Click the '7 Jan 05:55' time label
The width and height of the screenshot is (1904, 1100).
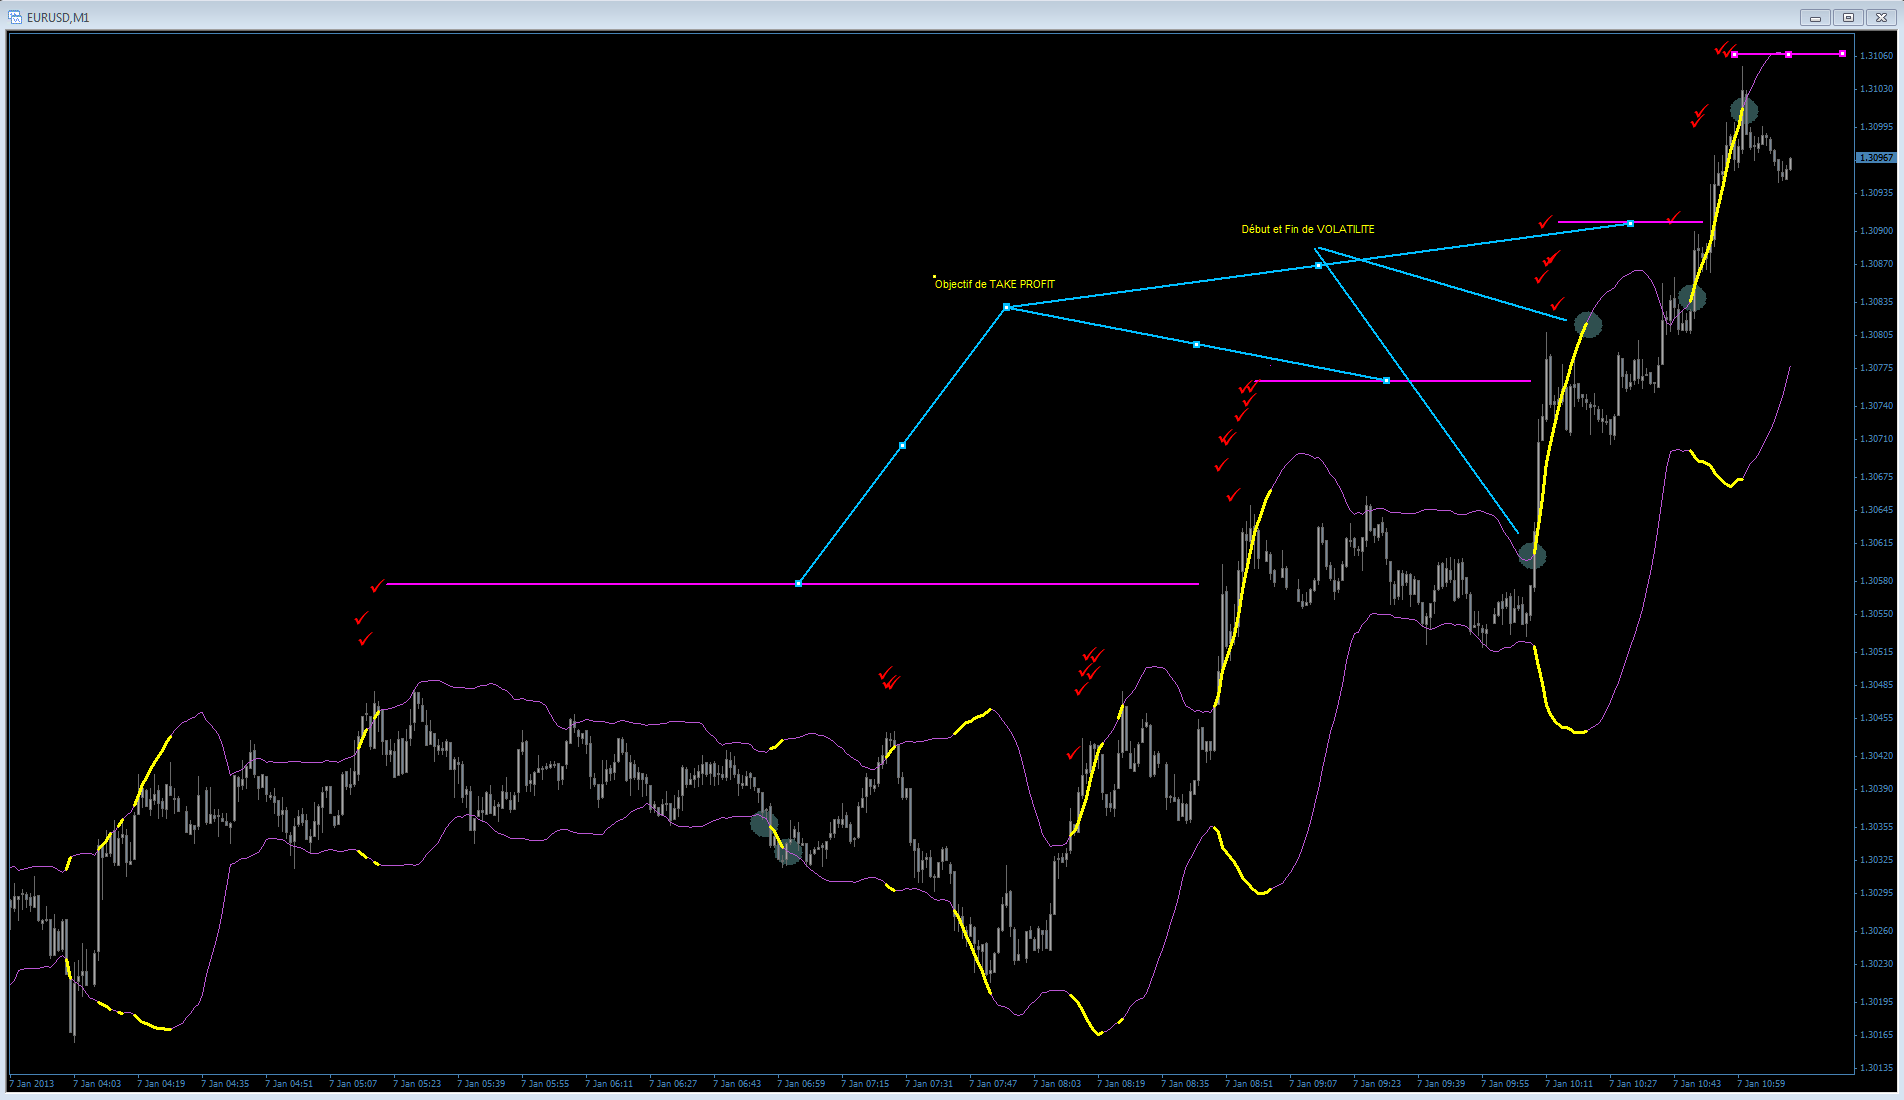[545, 1084]
